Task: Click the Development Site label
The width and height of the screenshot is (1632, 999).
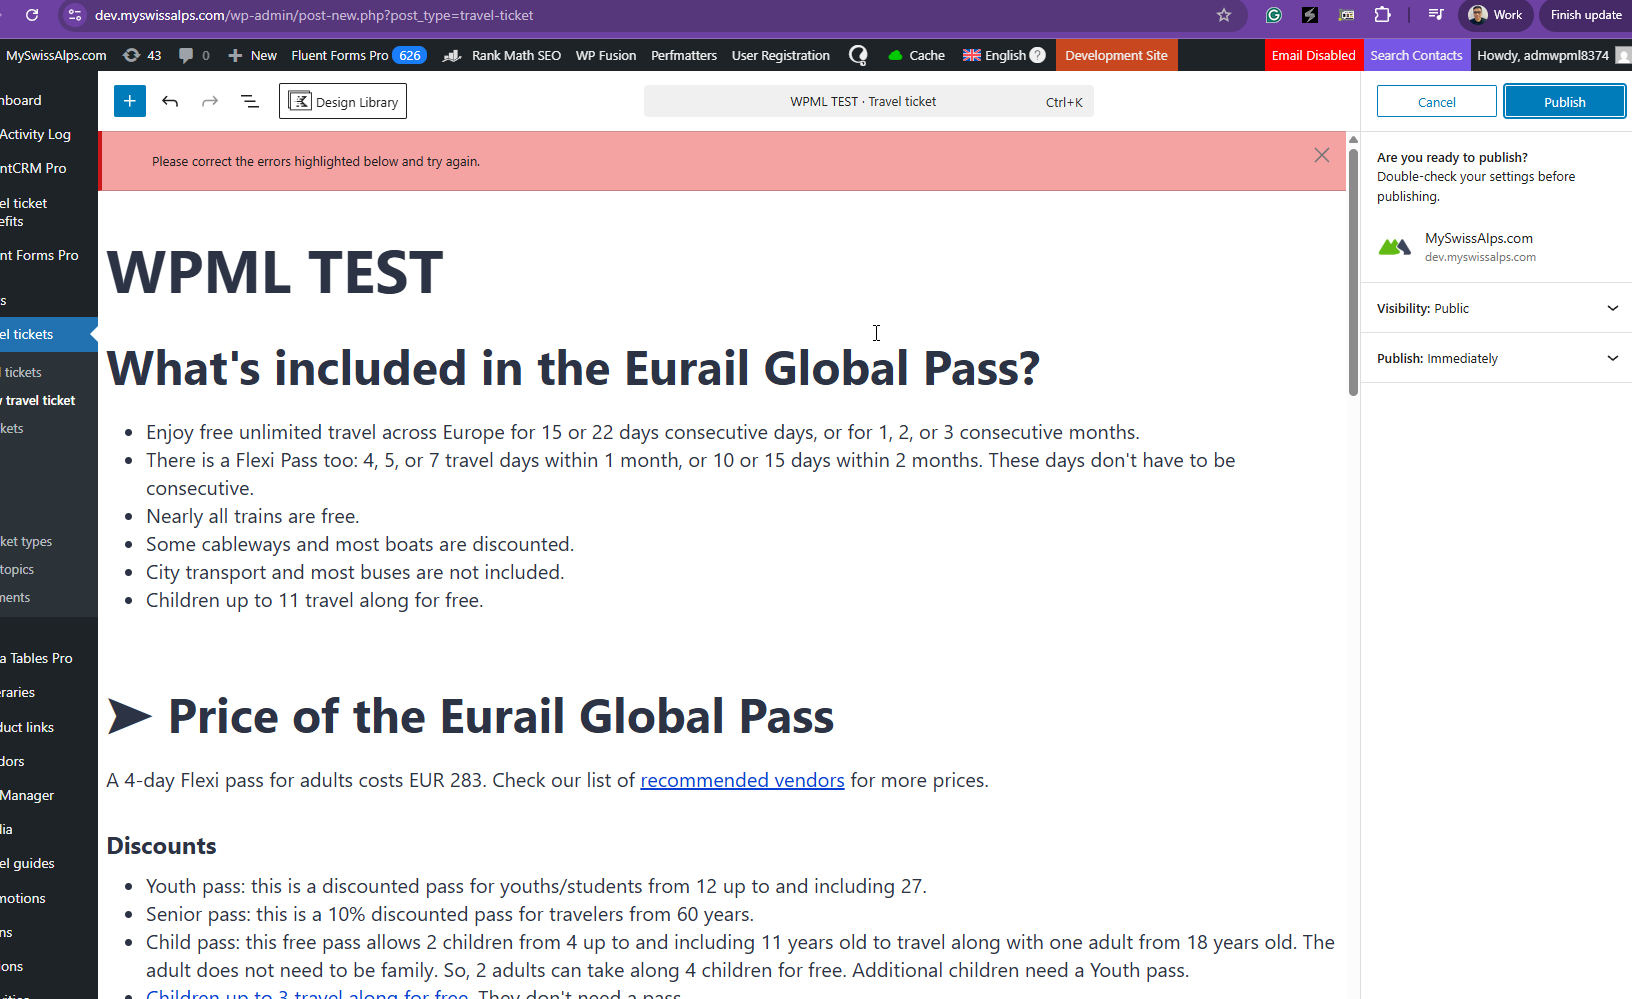Action: coord(1116,55)
